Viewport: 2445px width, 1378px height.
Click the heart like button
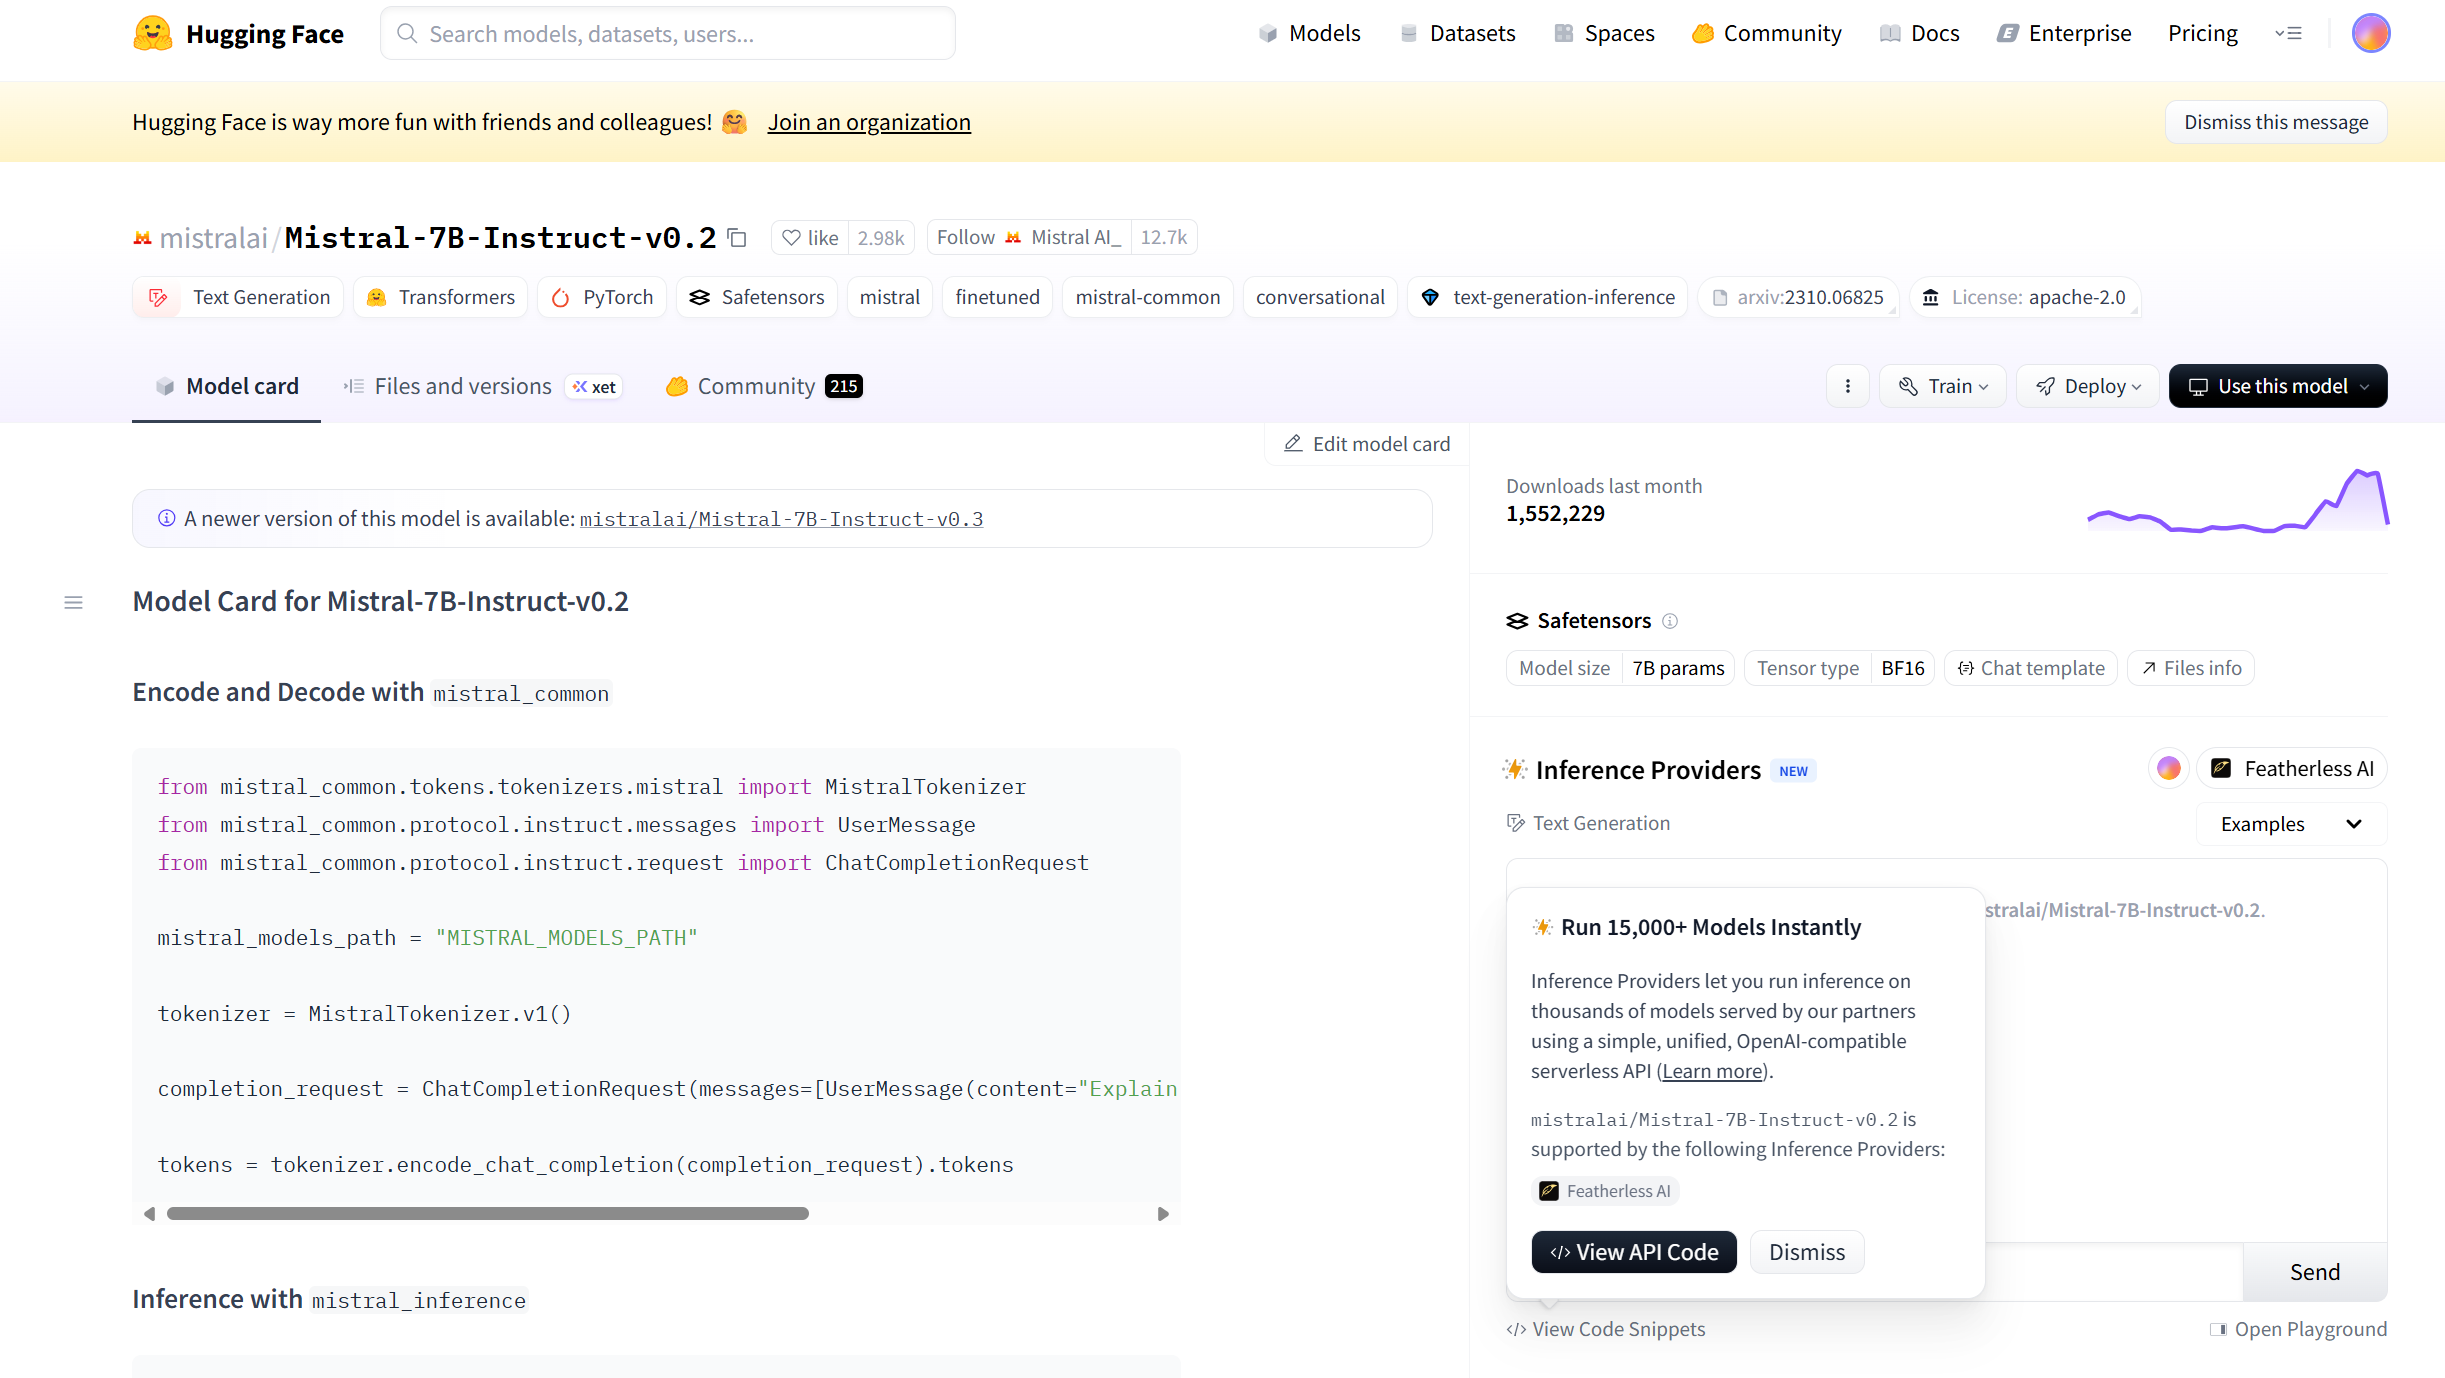pos(810,238)
